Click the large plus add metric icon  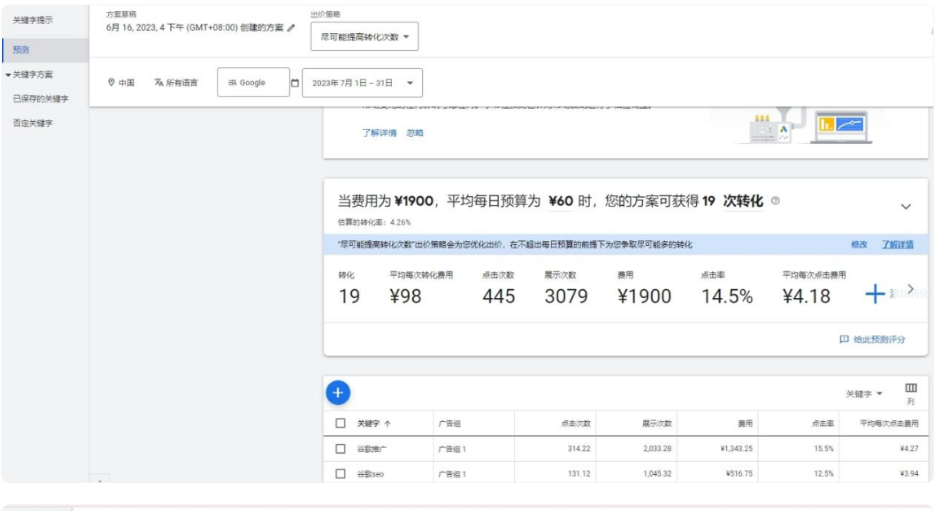coord(875,294)
